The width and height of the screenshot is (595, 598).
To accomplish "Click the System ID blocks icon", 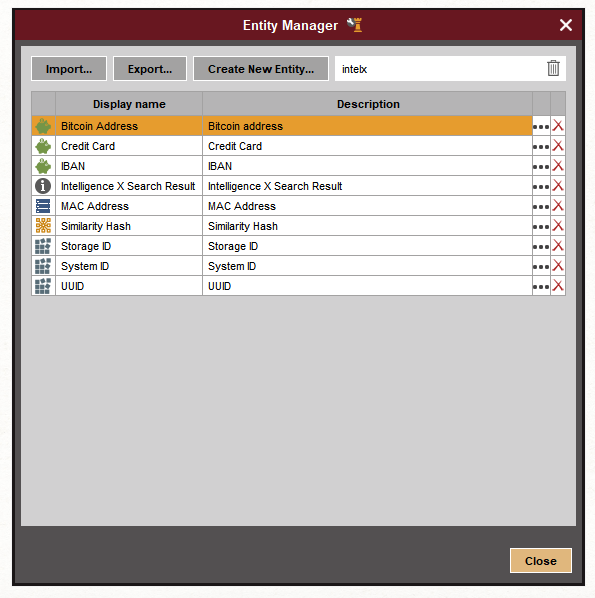I will tap(43, 266).
